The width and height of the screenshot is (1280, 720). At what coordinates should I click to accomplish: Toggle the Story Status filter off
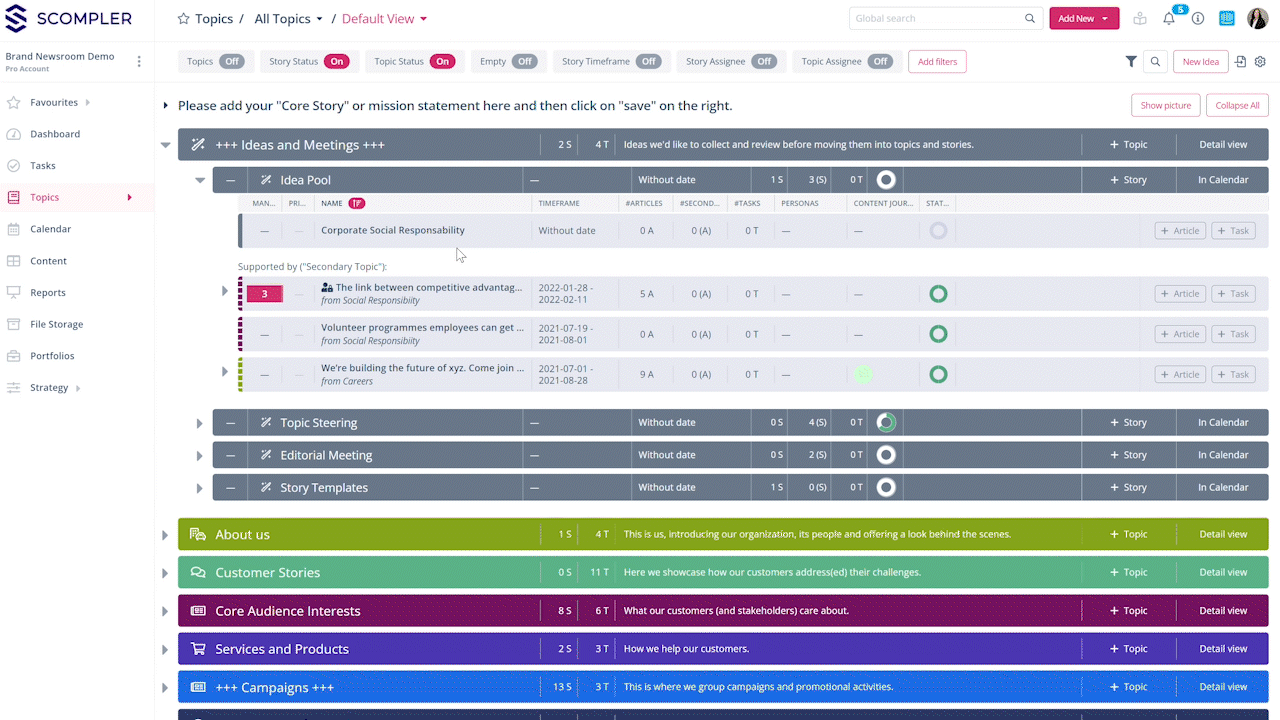point(337,62)
